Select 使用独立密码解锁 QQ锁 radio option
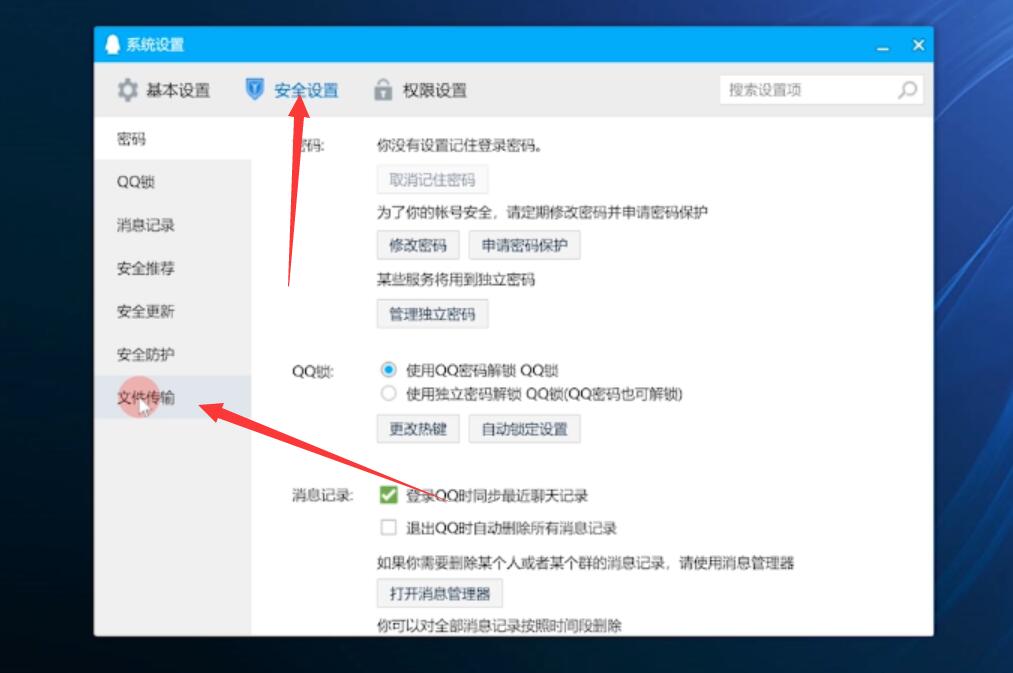The height and width of the screenshot is (673, 1013). [388, 393]
